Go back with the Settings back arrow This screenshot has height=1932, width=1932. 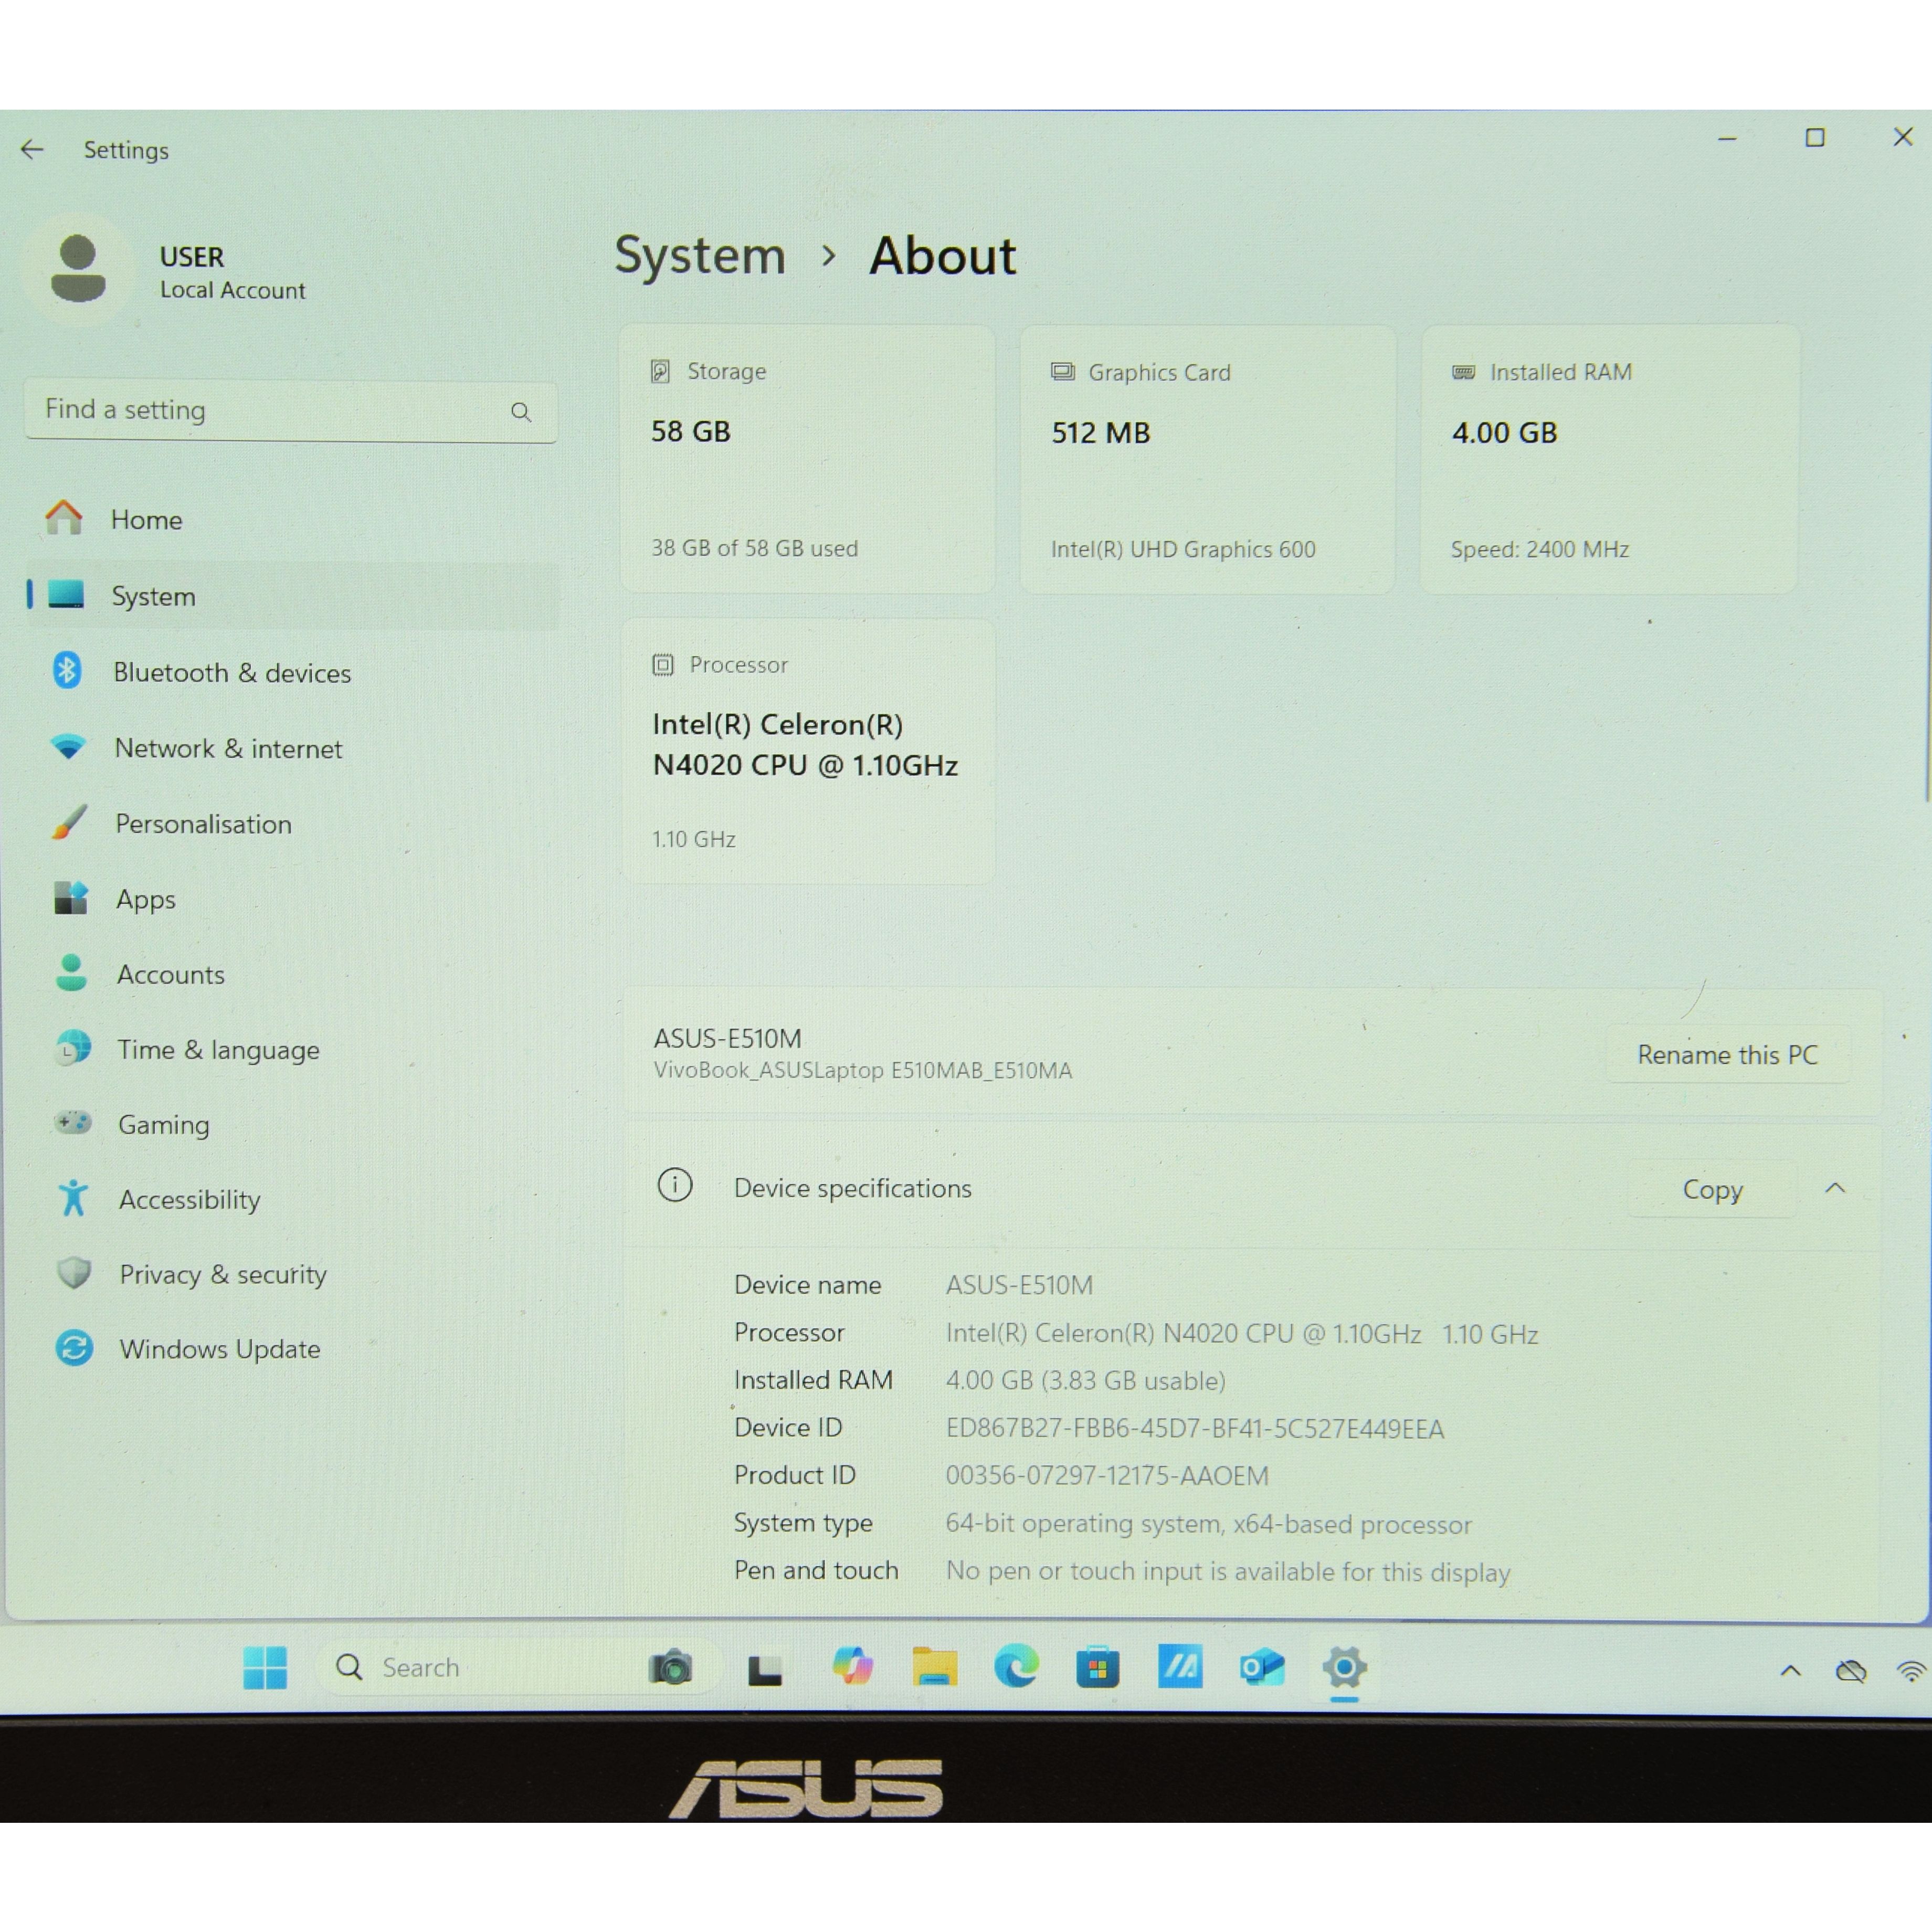[x=32, y=150]
